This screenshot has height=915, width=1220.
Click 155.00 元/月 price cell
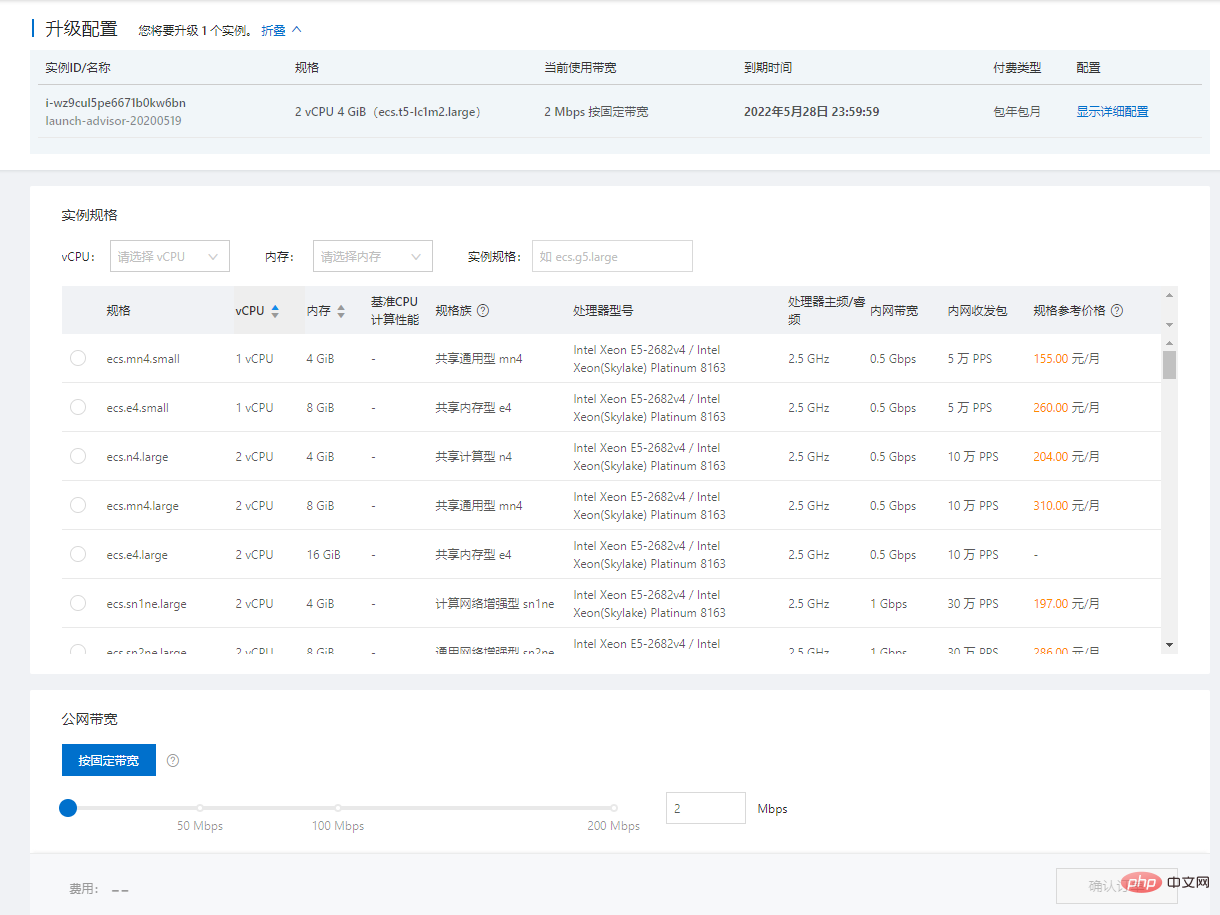(1066, 358)
